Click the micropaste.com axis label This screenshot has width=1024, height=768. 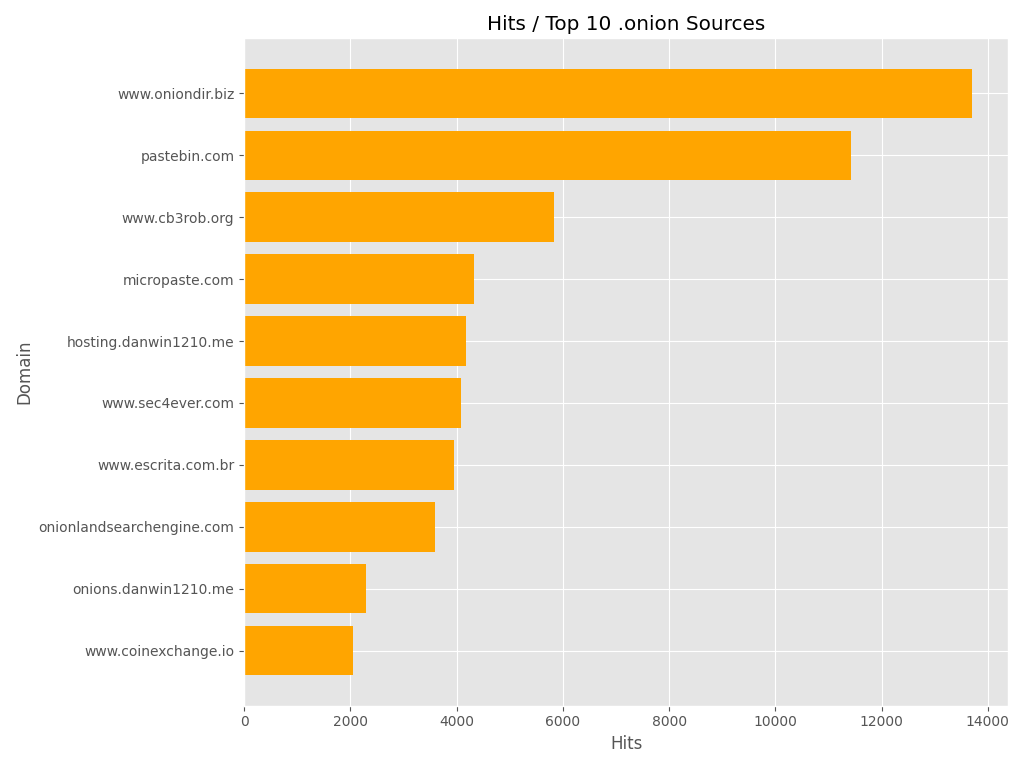178,280
